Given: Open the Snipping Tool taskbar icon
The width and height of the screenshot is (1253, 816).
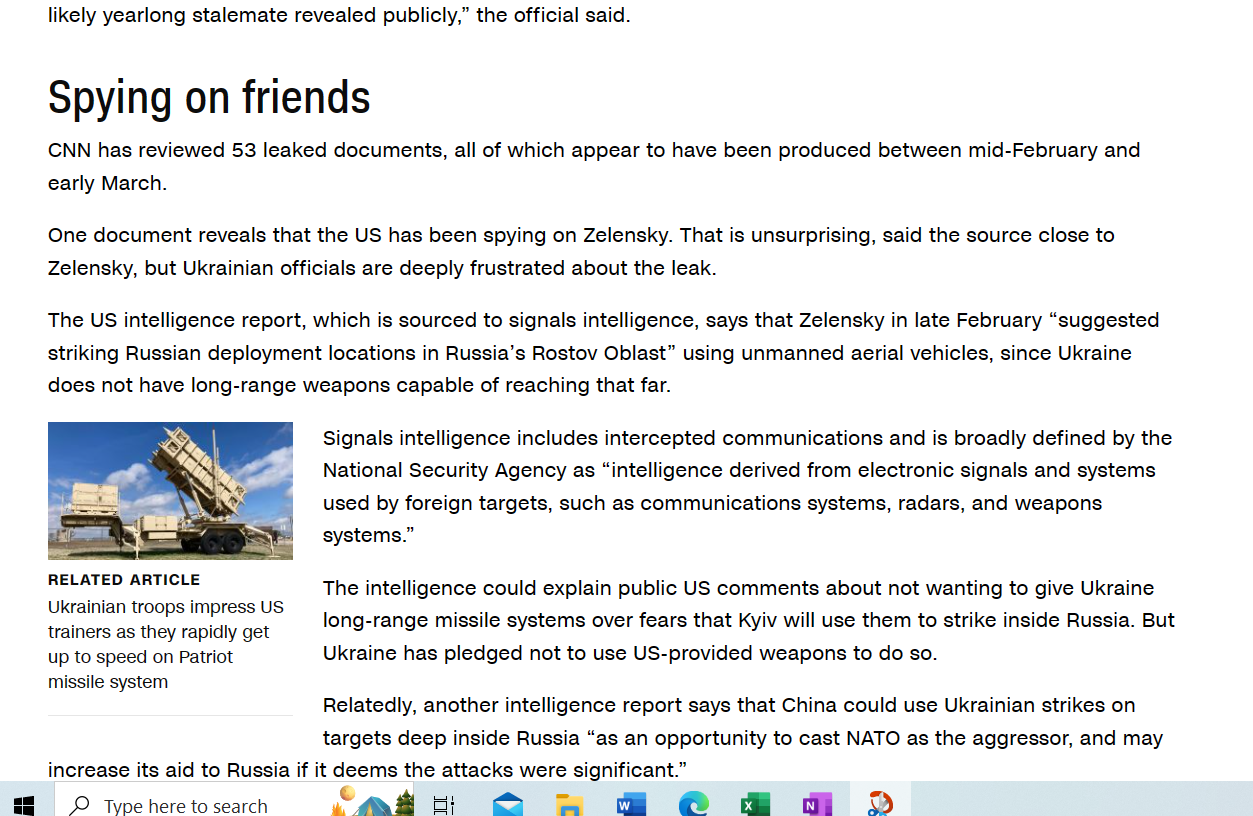Looking at the screenshot, I should click(x=880, y=804).
